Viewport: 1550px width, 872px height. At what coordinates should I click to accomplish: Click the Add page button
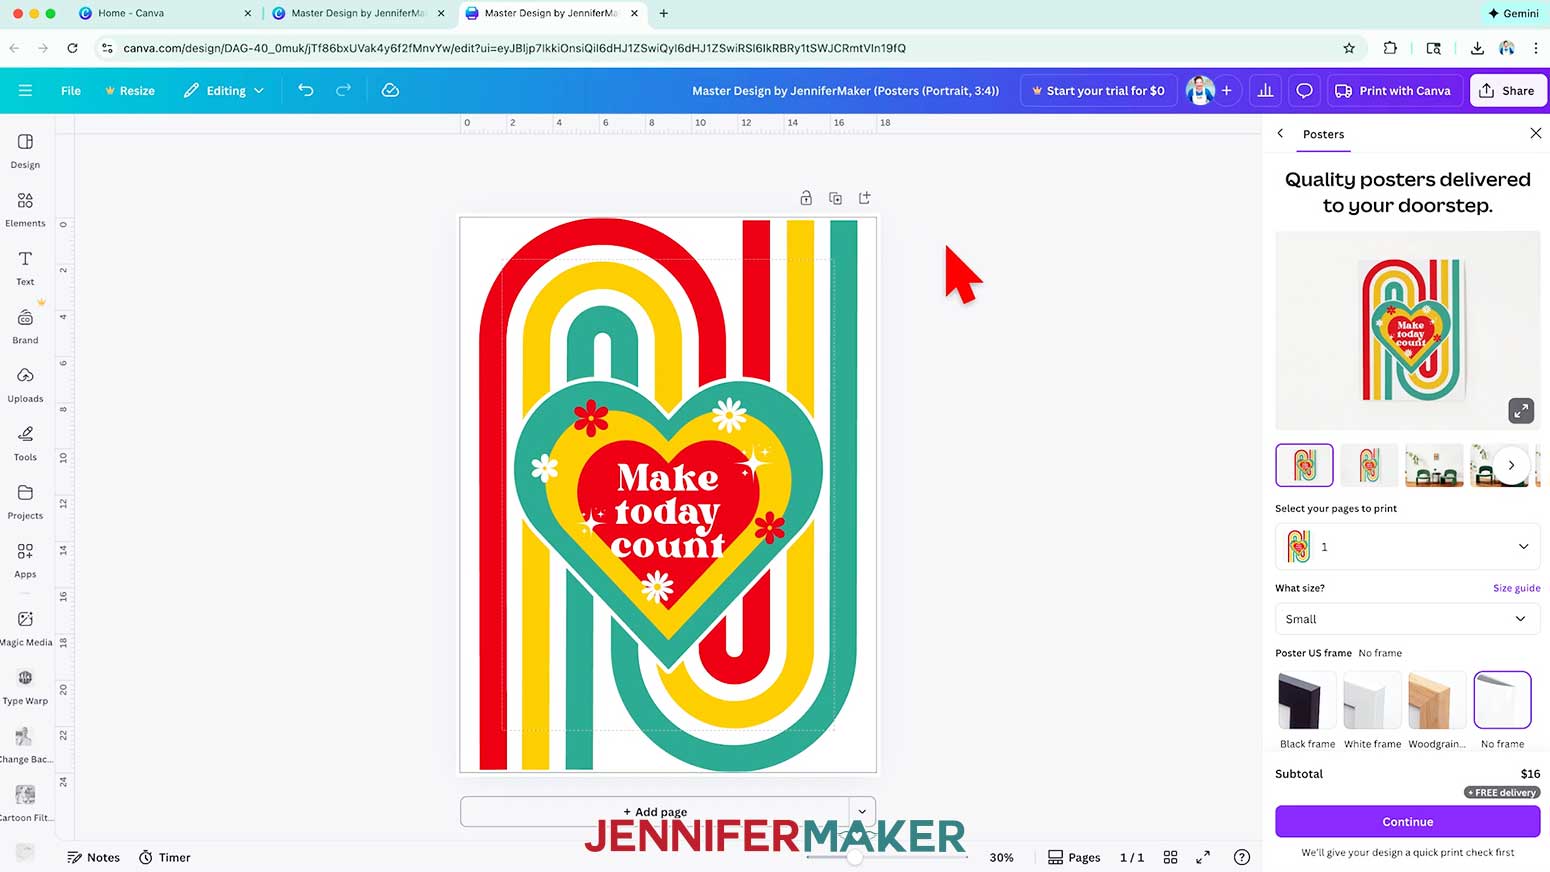tap(655, 811)
